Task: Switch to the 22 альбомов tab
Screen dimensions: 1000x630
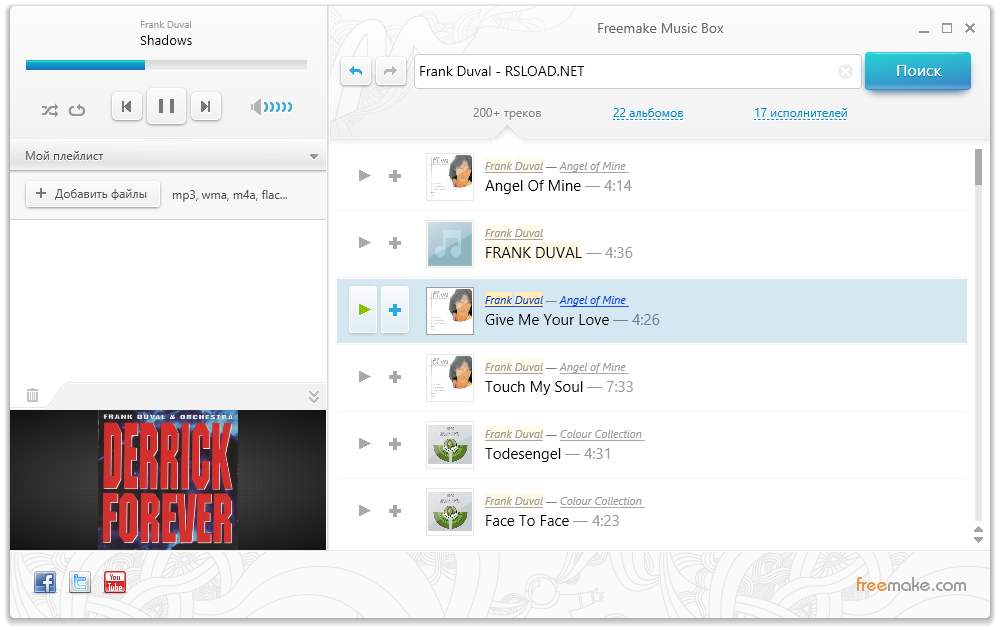Action: (648, 113)
